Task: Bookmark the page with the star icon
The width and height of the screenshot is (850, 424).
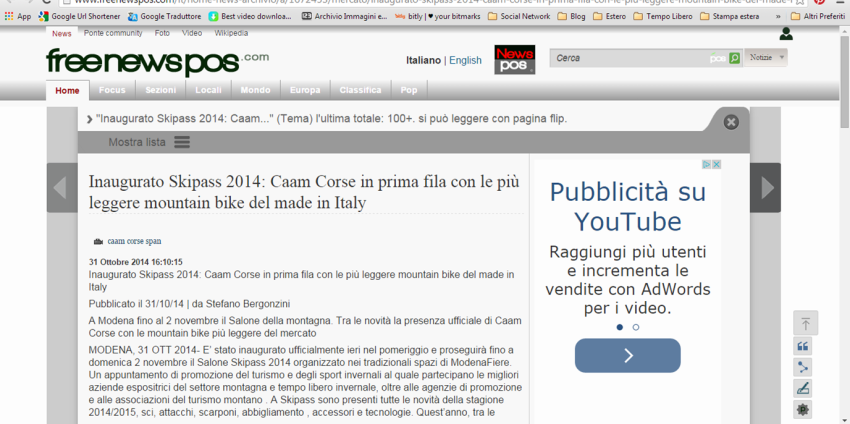Action: 799,2
